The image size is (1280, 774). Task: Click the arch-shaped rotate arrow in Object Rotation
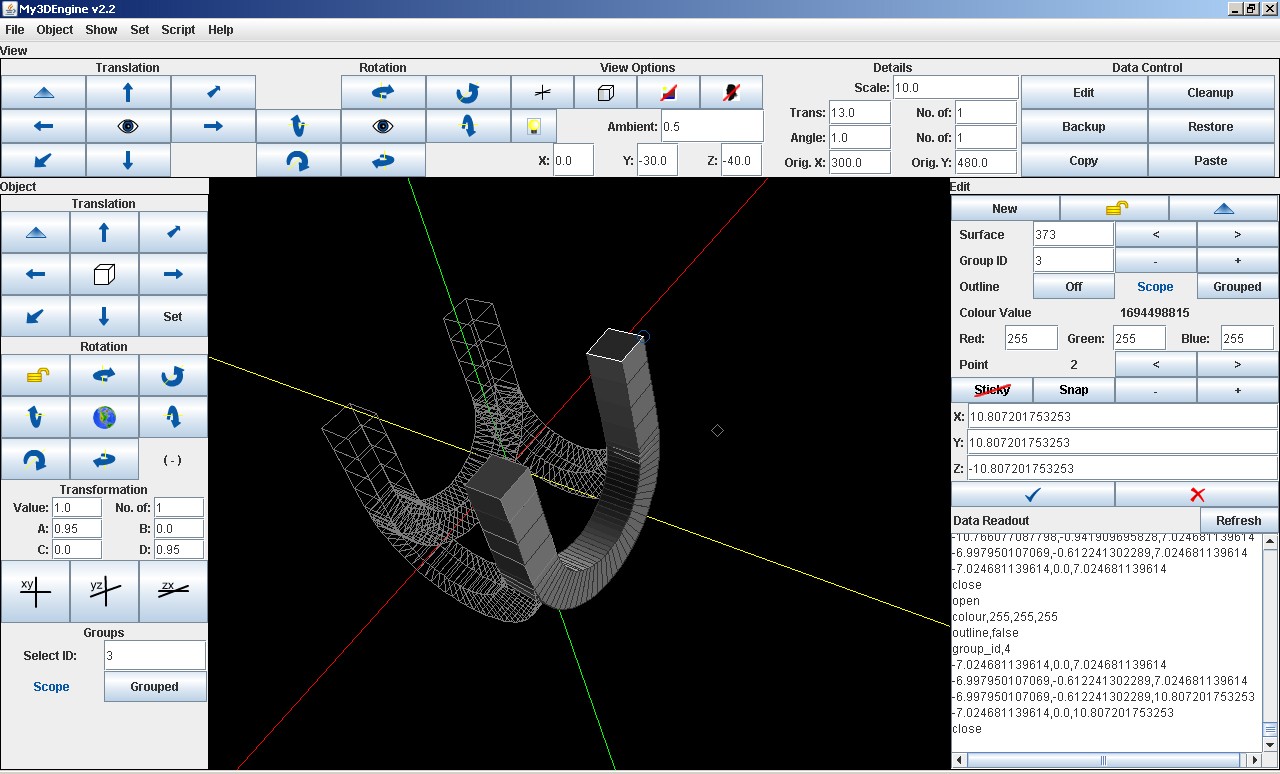35,459
